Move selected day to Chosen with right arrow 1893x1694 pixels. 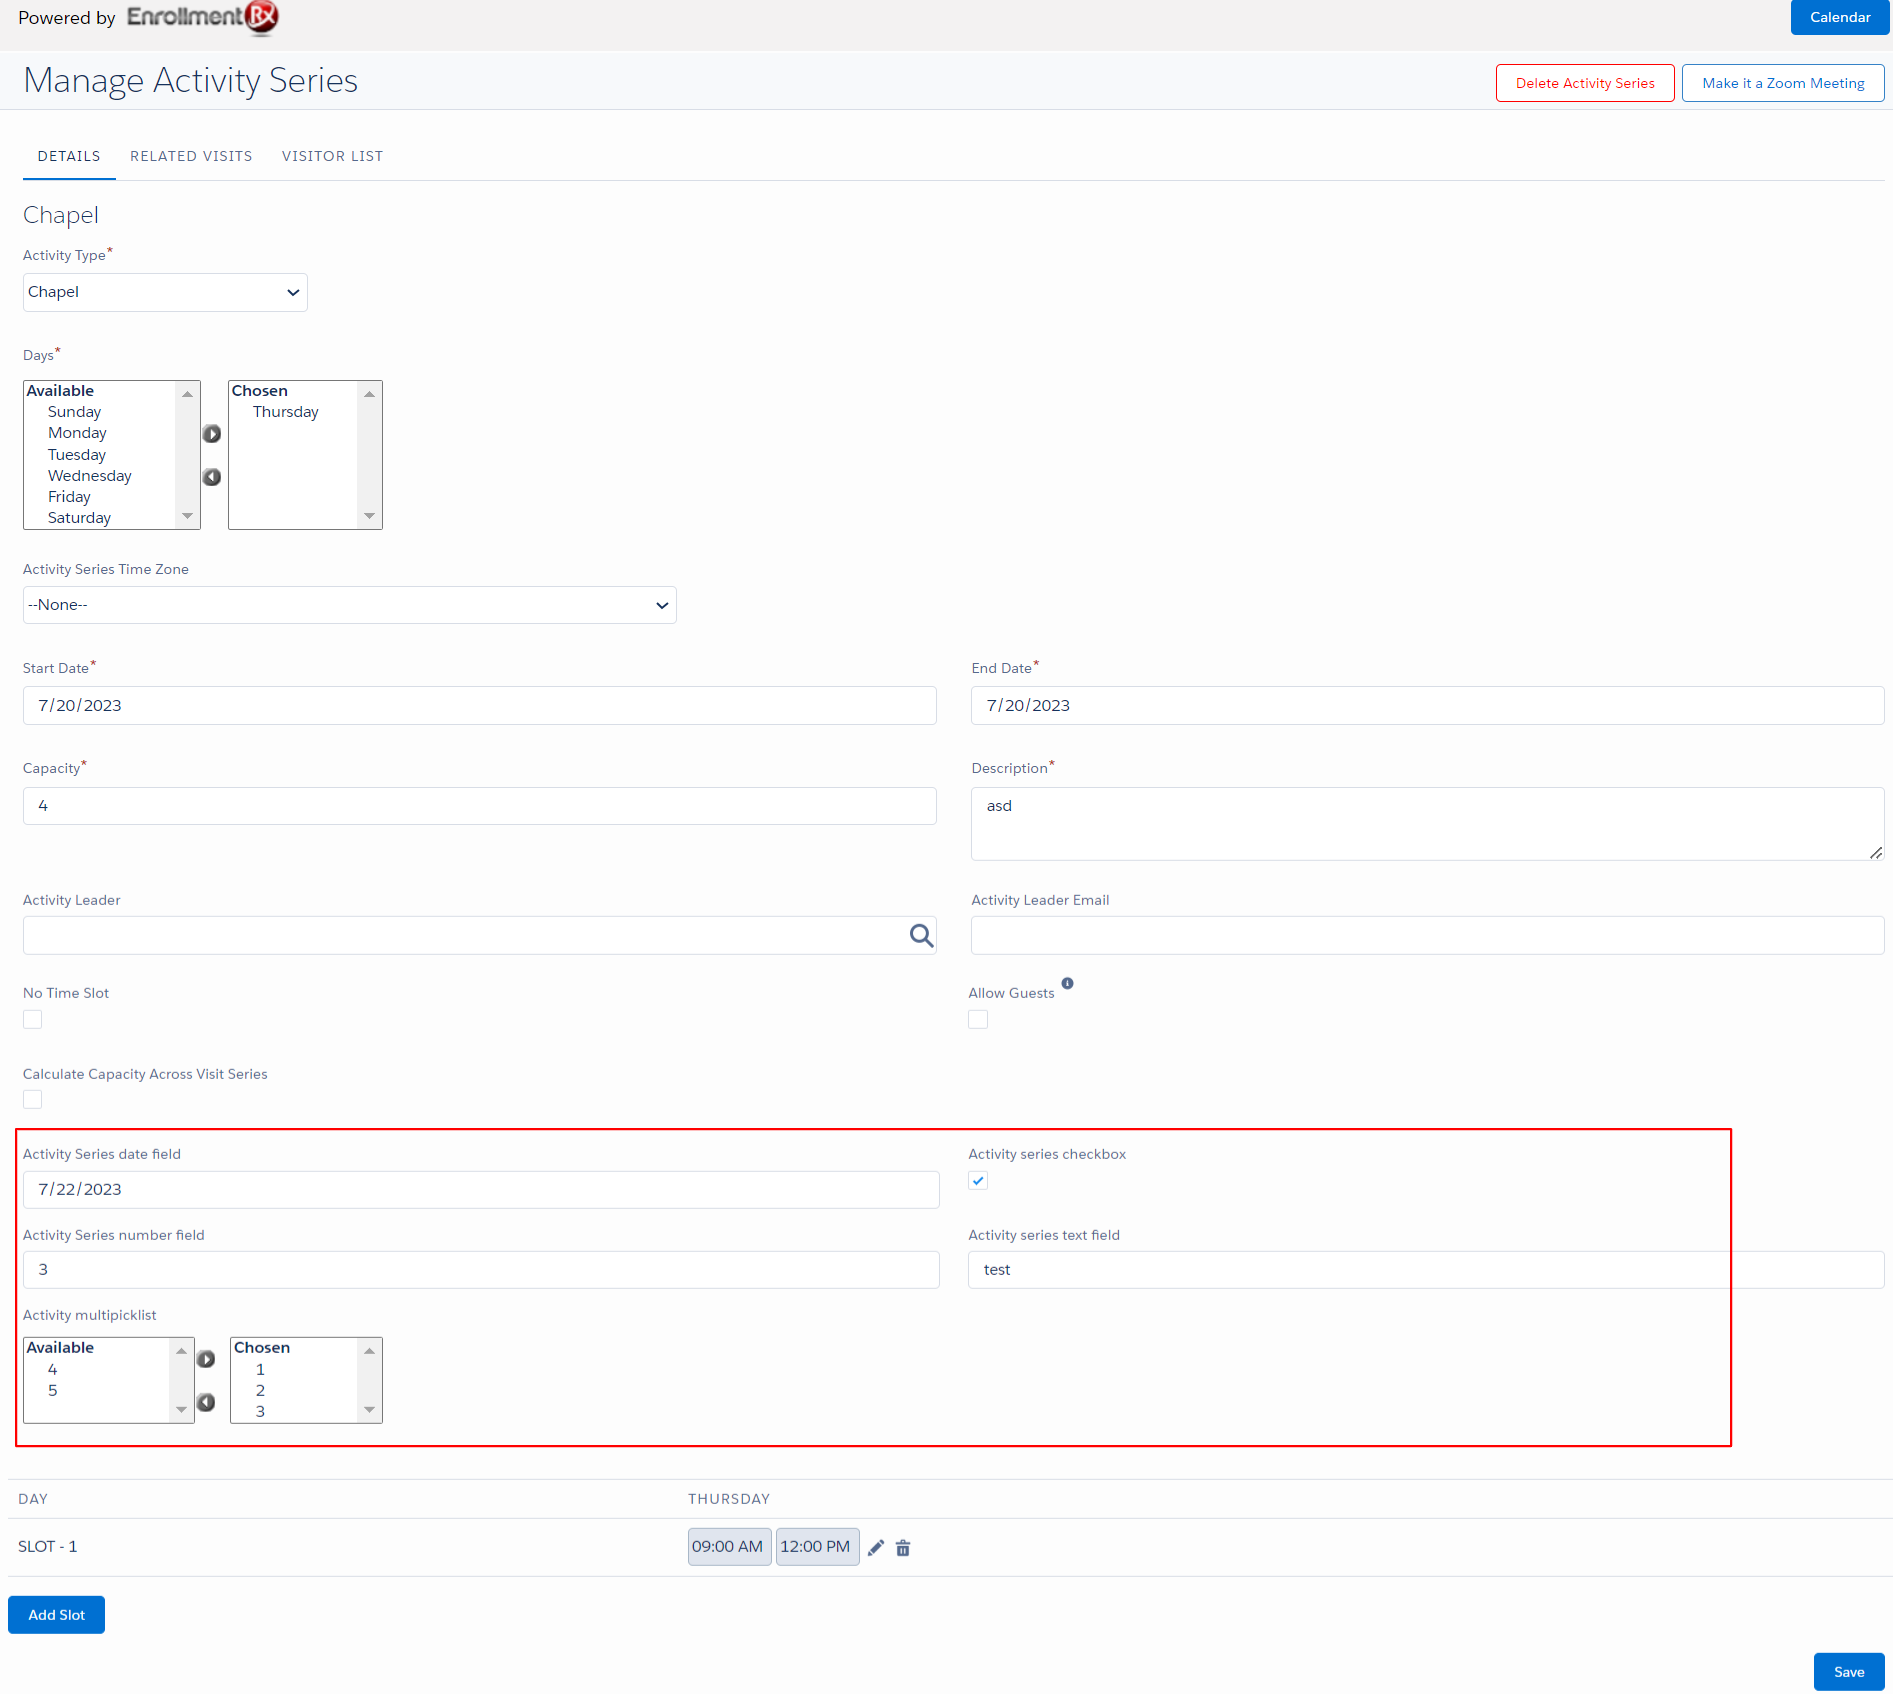(212, 434)
